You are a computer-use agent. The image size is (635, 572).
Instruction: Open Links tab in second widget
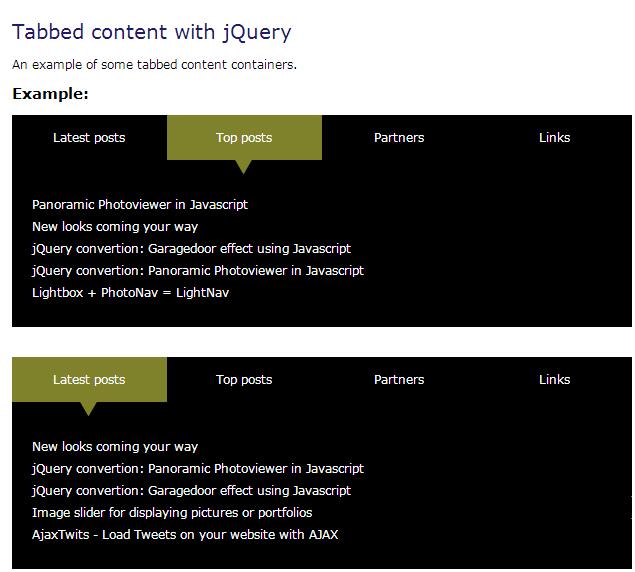pyautogui.click(x=554, y=380)
